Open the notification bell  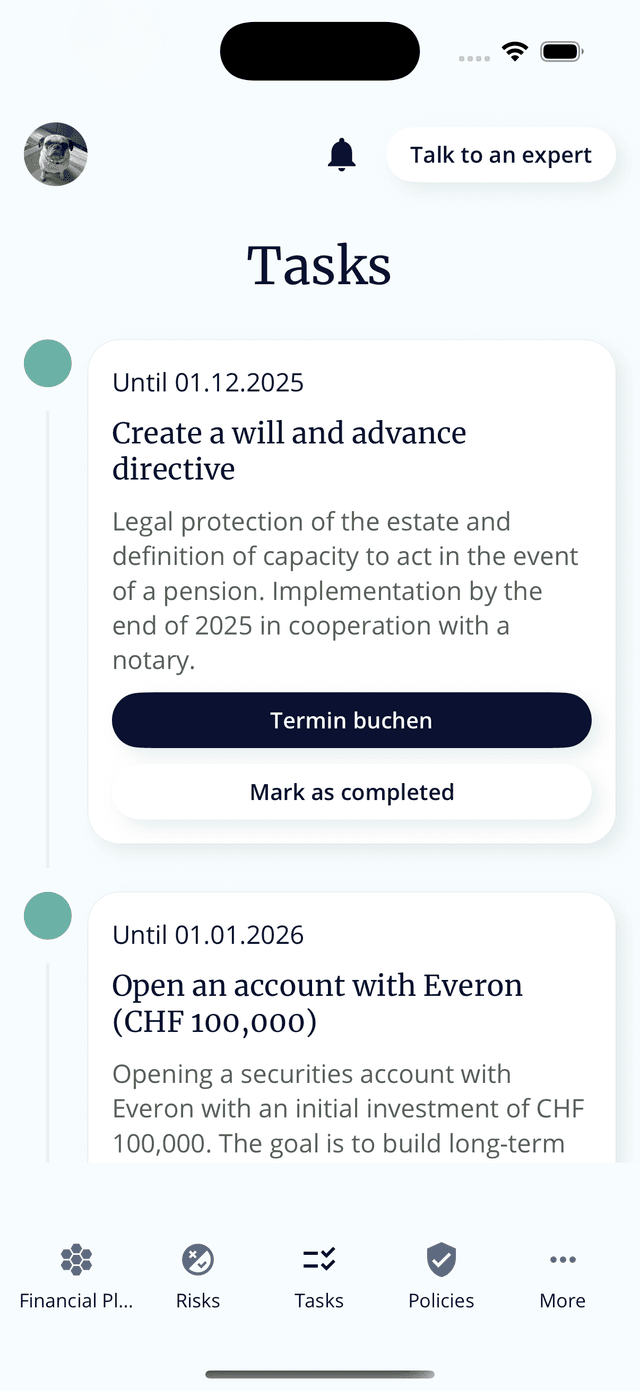(340, 155)
